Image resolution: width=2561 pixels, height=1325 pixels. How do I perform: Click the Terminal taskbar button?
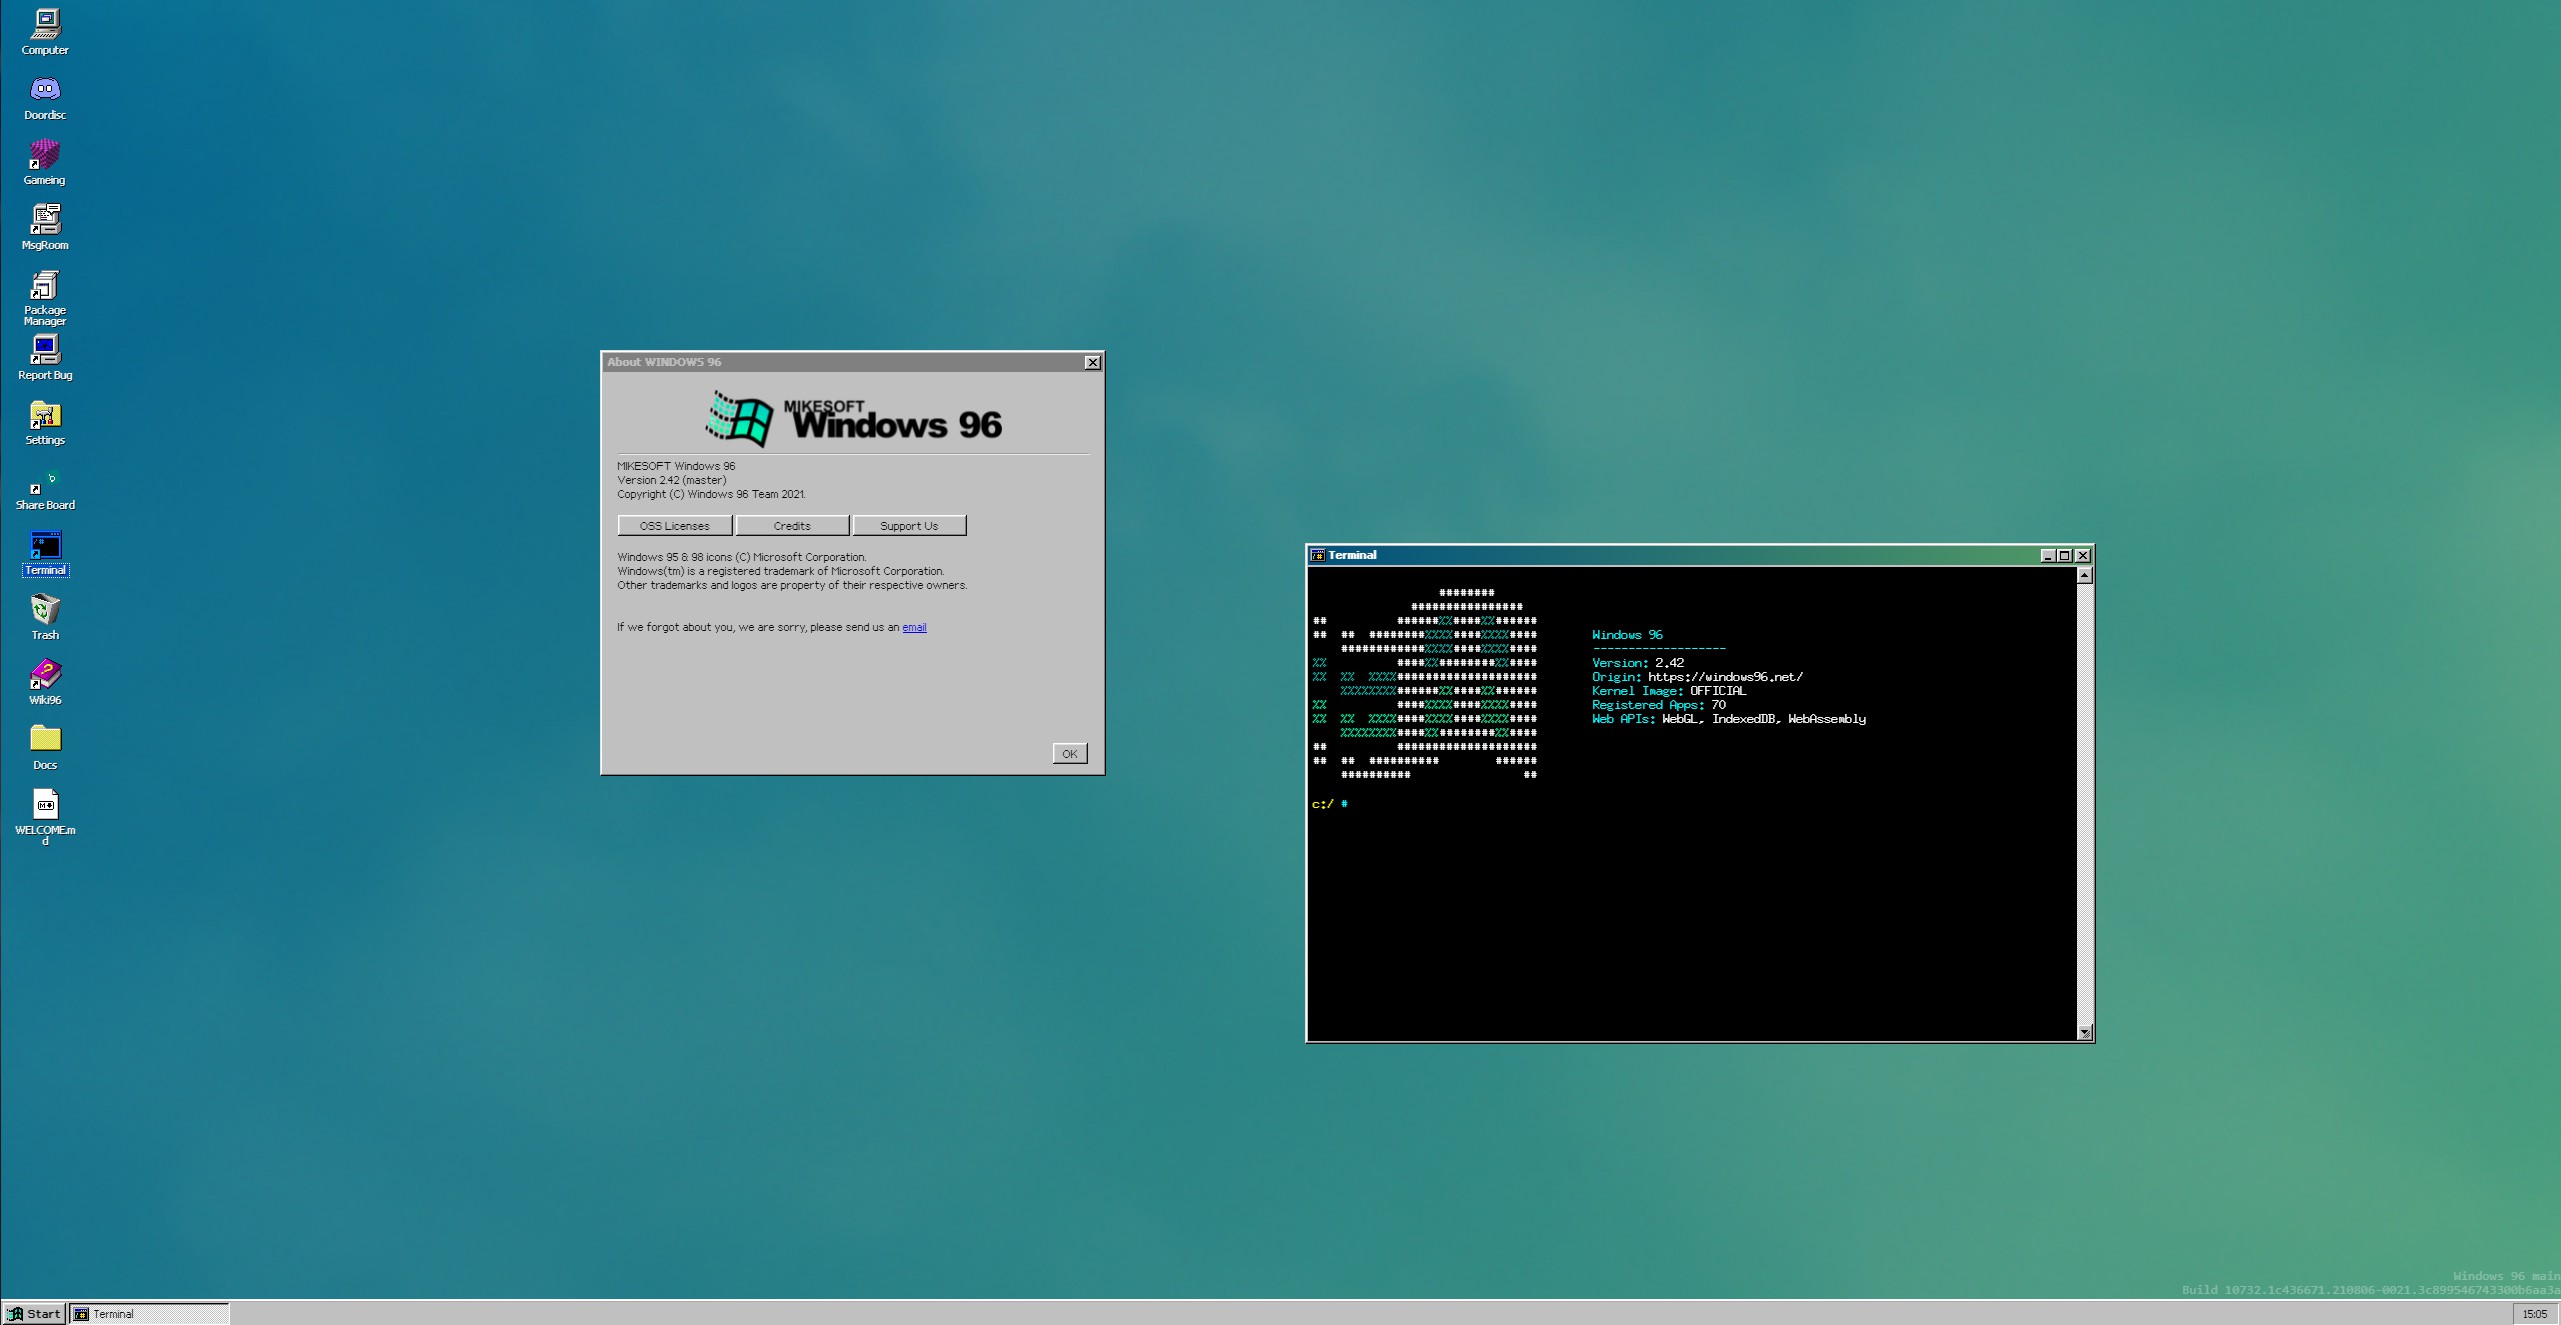click(149, 1314)
